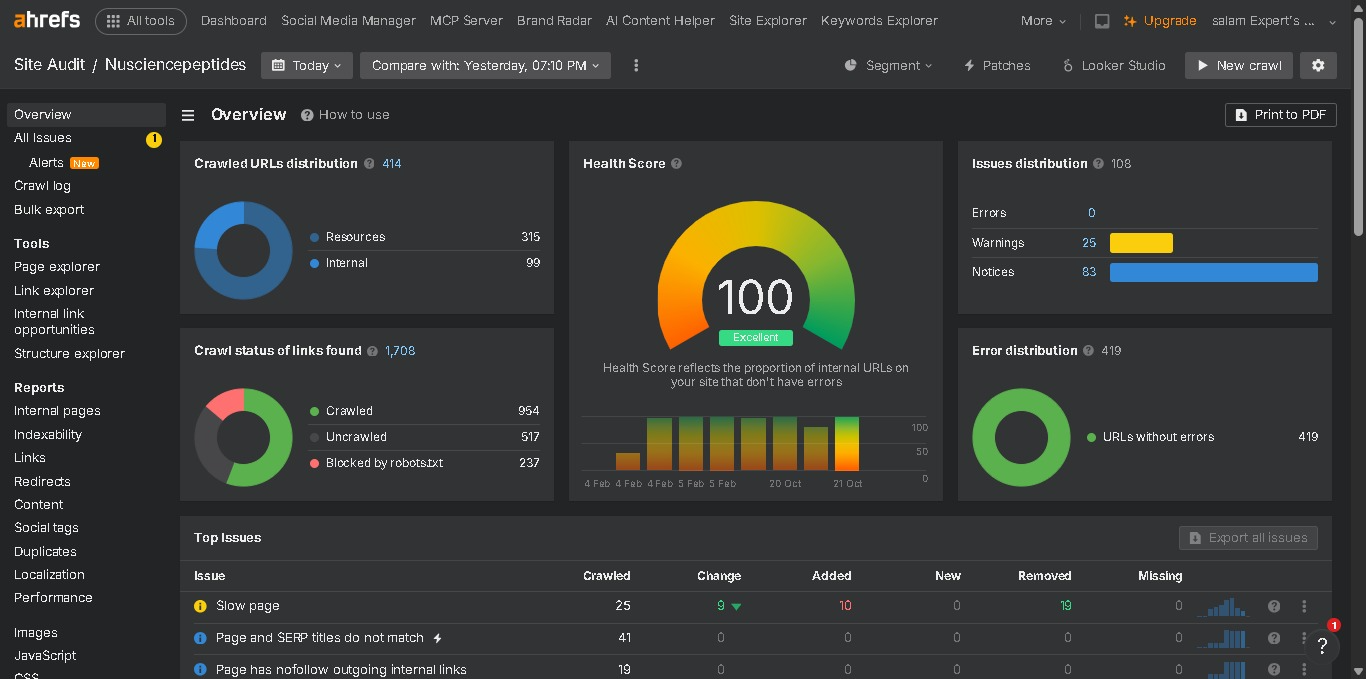Open Looker Studio

[1113, 65]
